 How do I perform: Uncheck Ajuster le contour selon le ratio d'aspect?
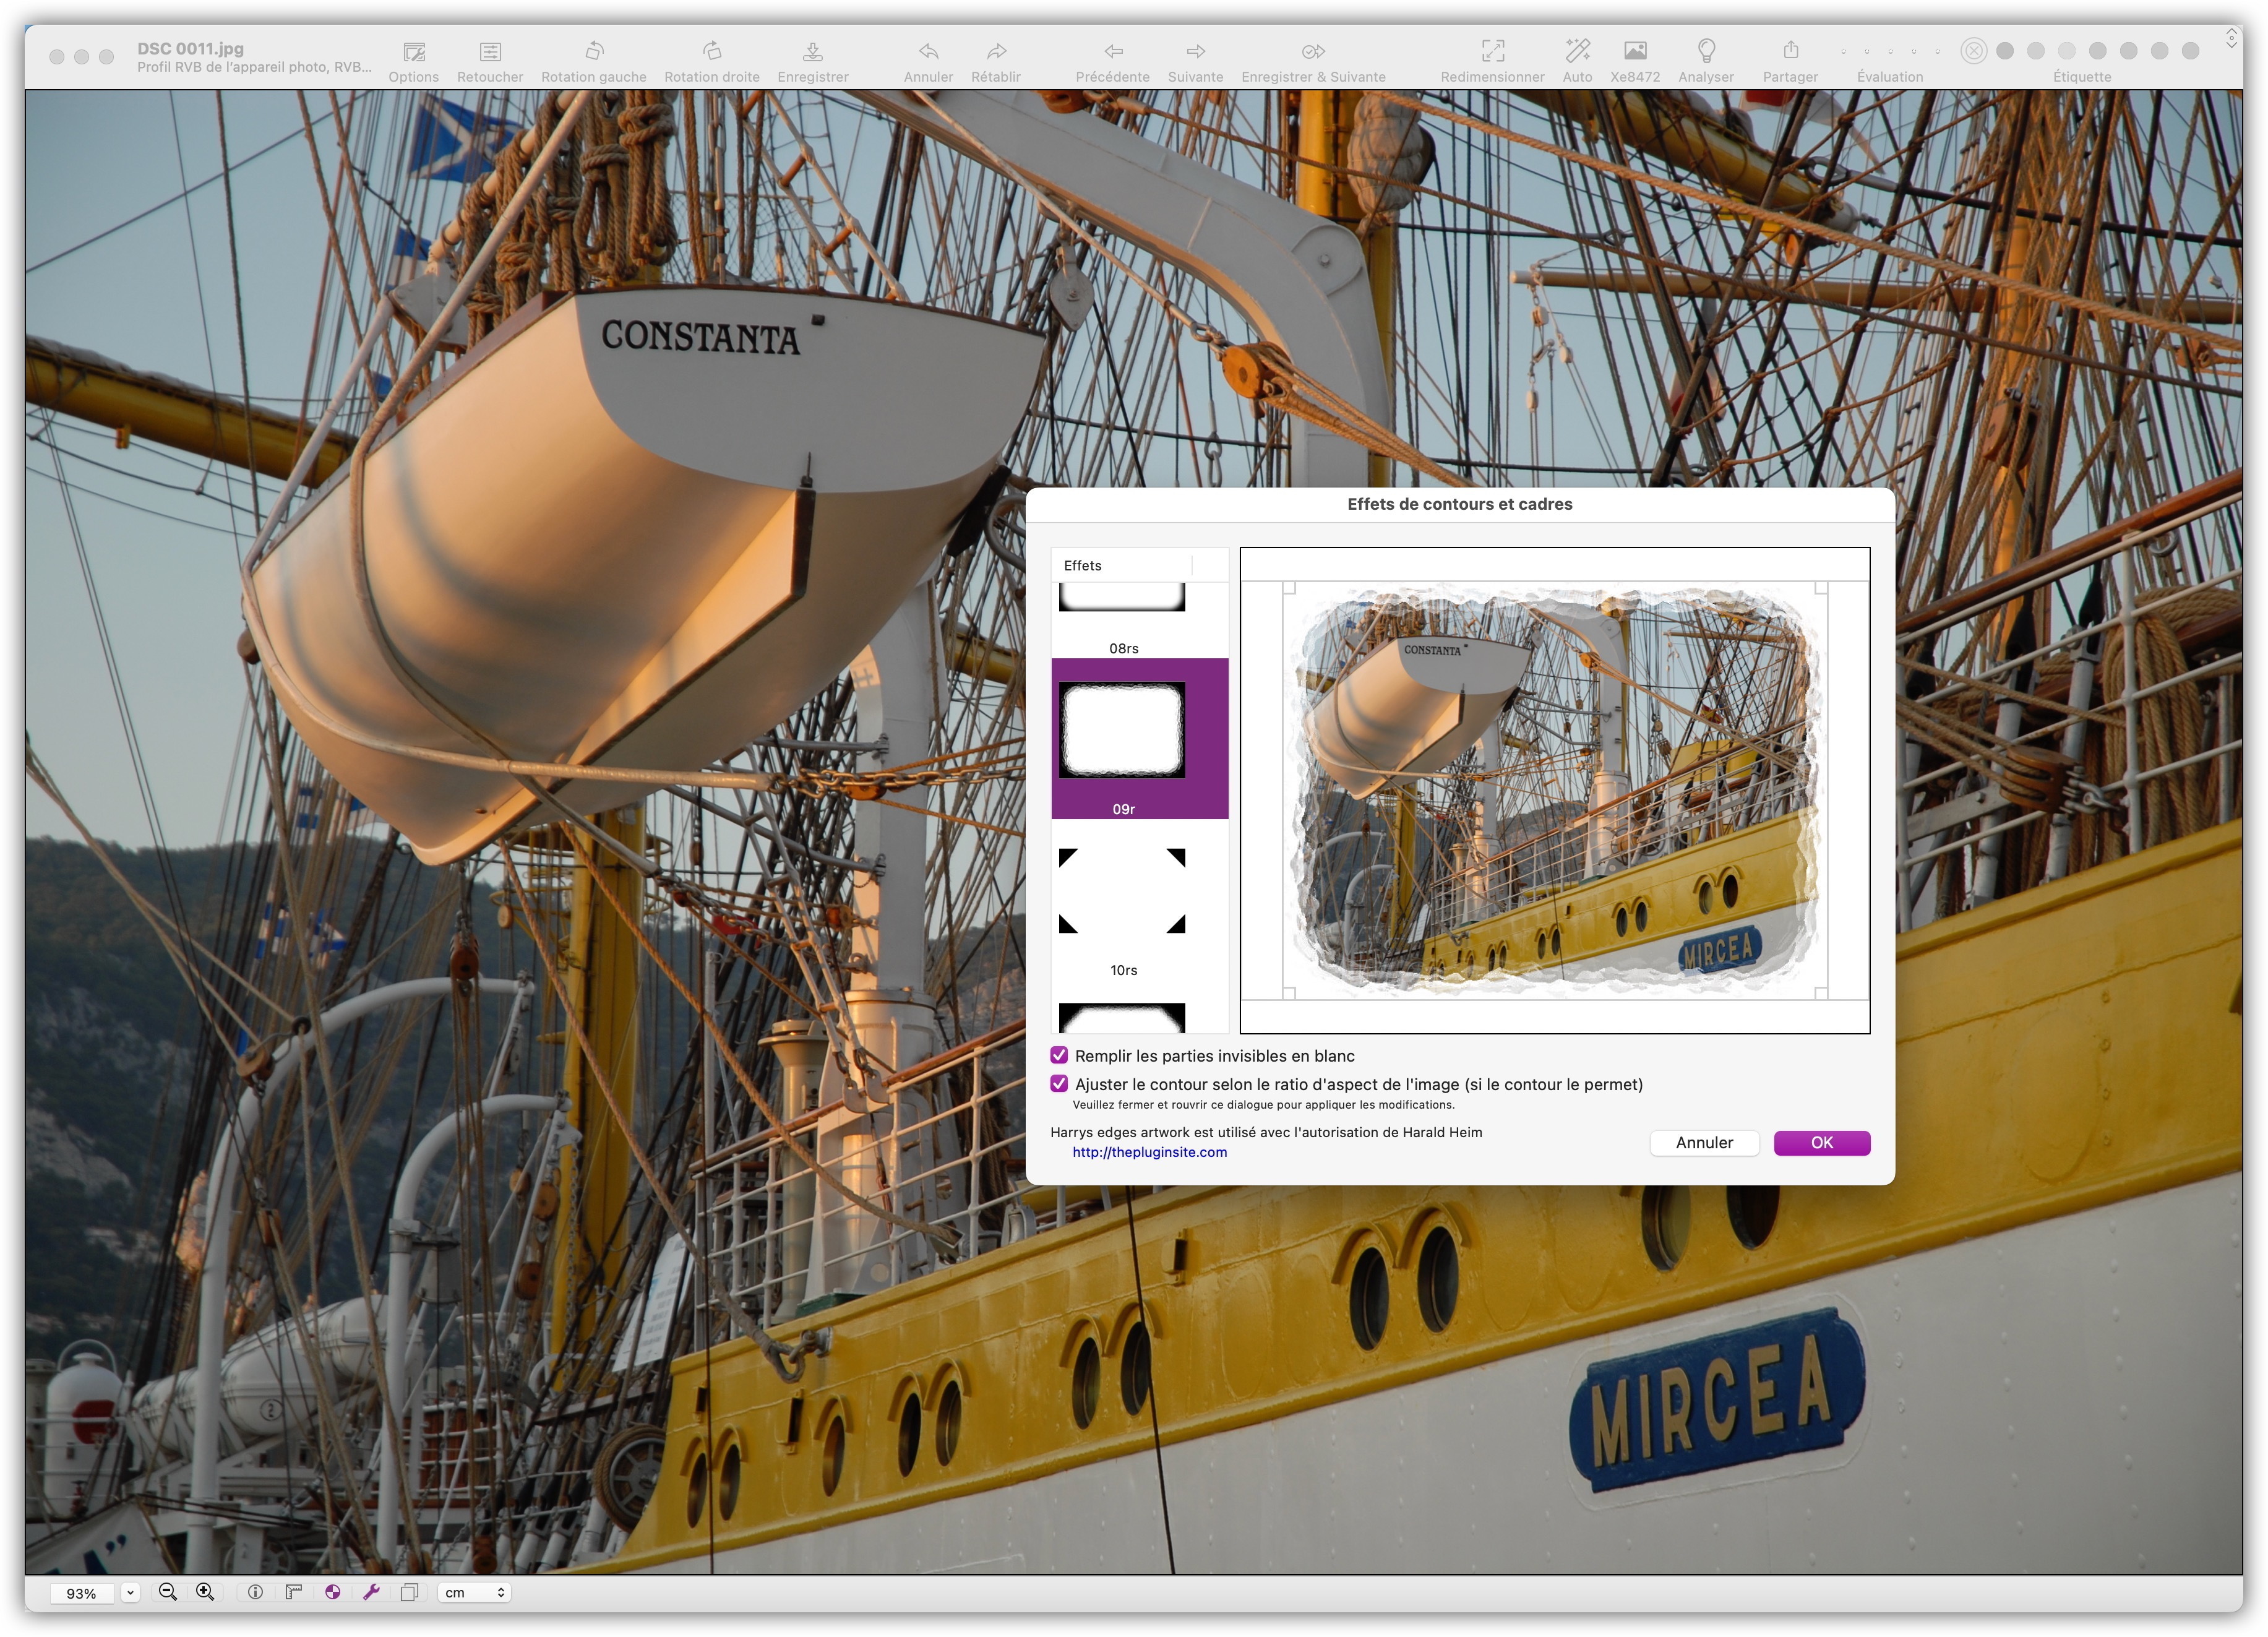1059,1083
